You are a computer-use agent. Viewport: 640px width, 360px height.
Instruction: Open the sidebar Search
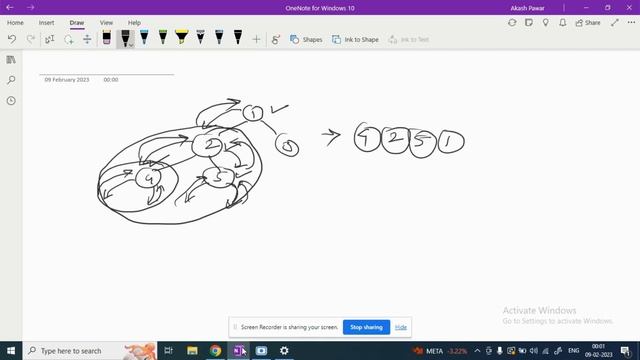[x=11, y=80]
